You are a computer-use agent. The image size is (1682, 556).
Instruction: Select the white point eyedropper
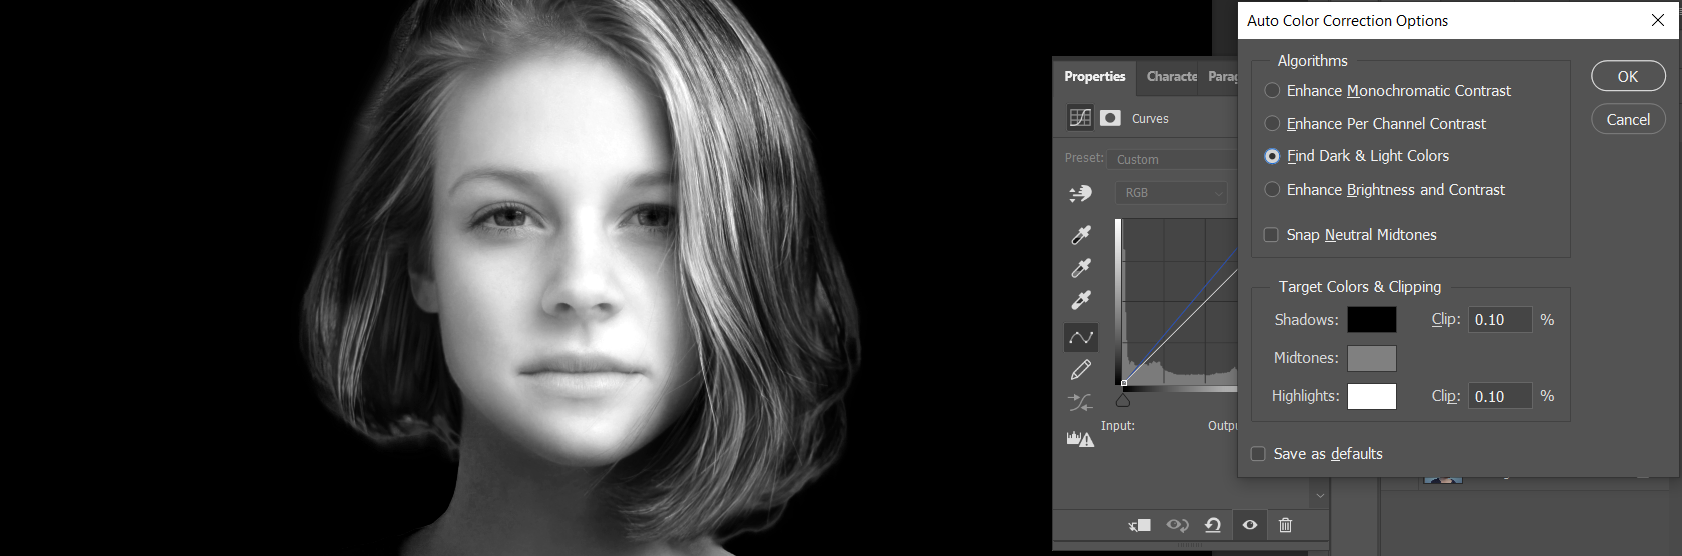1081,300
